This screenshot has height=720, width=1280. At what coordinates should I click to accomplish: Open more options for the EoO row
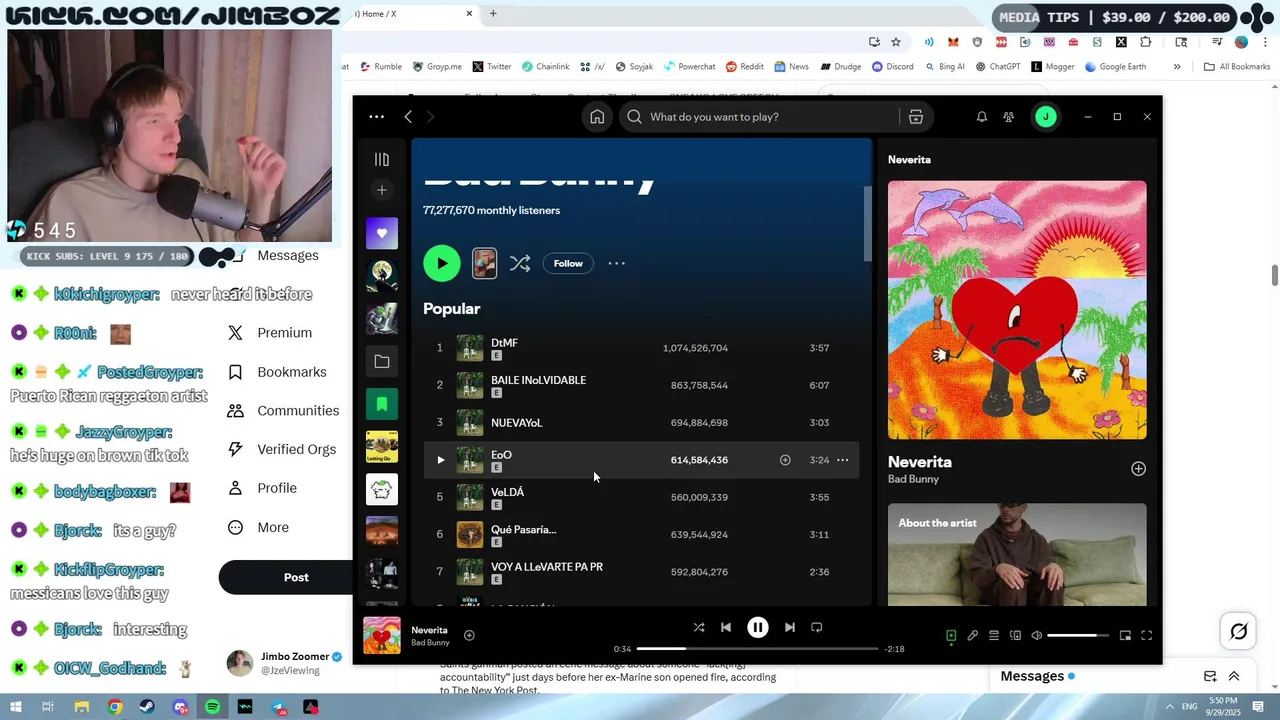point(842,460)
